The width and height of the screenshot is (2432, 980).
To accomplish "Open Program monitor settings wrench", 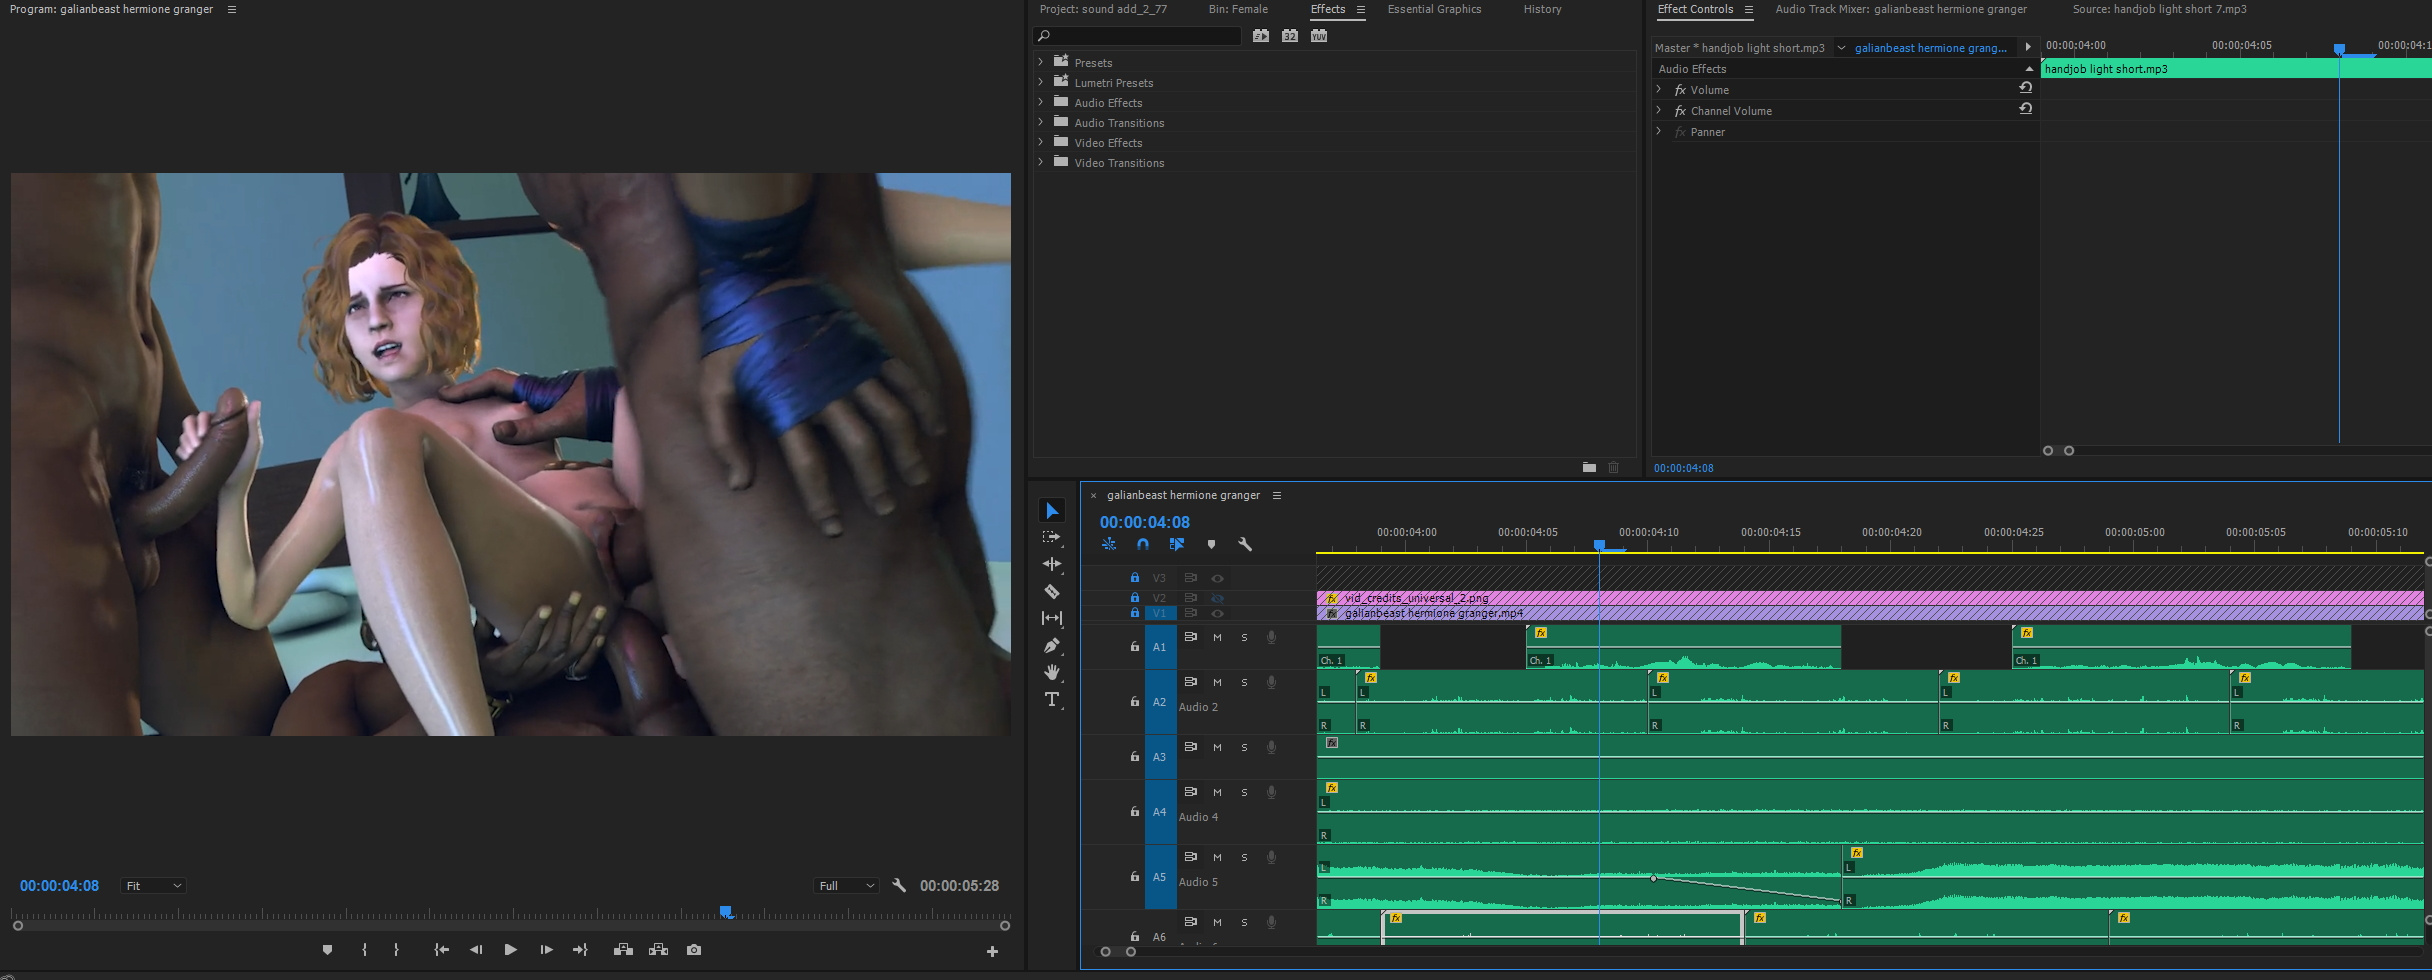I will coord(899,885).
